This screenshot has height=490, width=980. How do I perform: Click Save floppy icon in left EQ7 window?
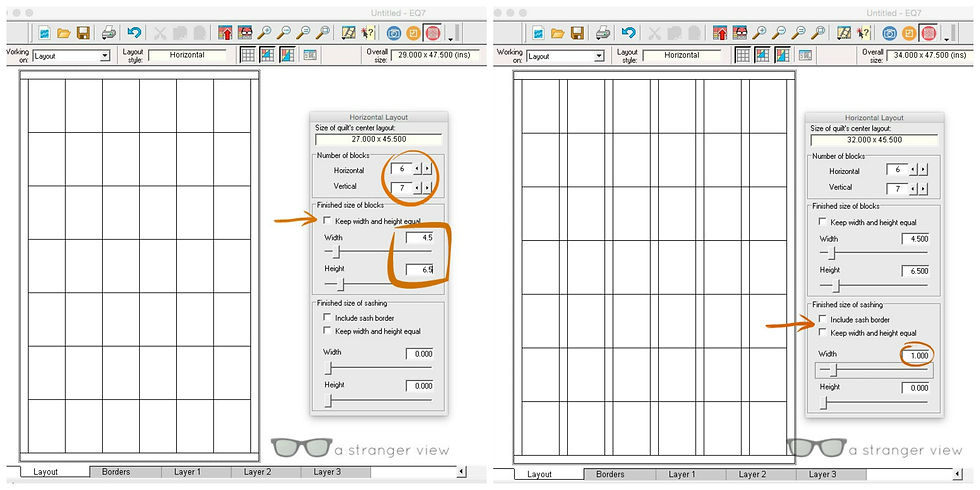[x=83, y=32]
